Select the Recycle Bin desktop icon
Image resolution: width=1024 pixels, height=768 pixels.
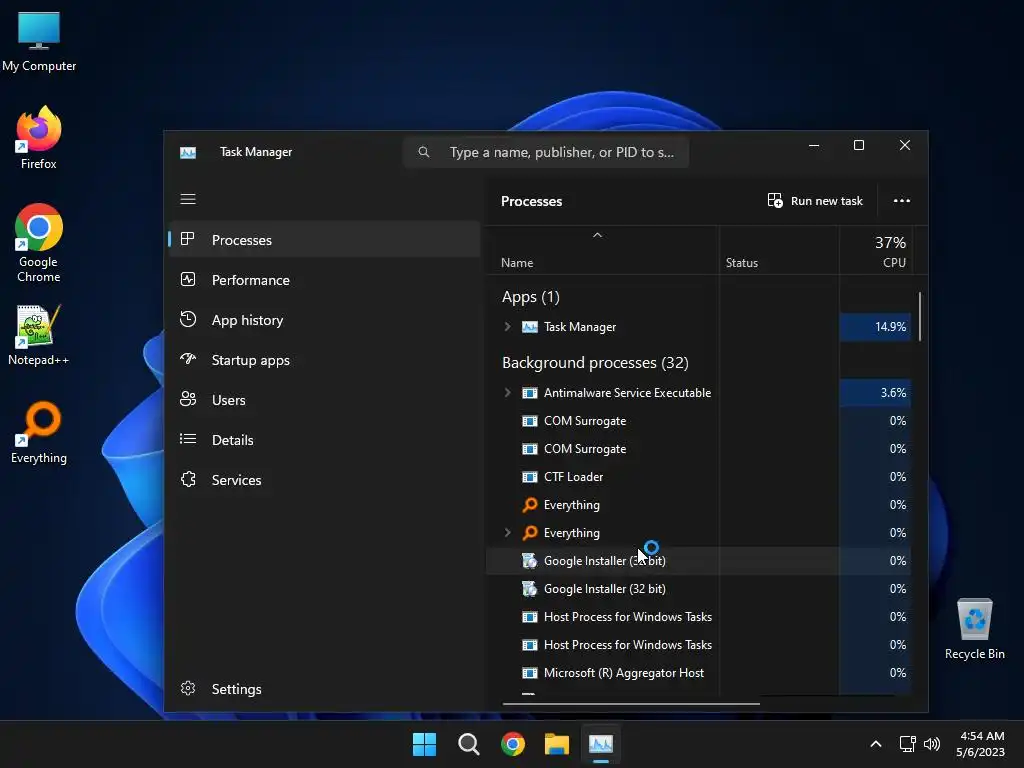pyautogui.click(x=974, y=628)
